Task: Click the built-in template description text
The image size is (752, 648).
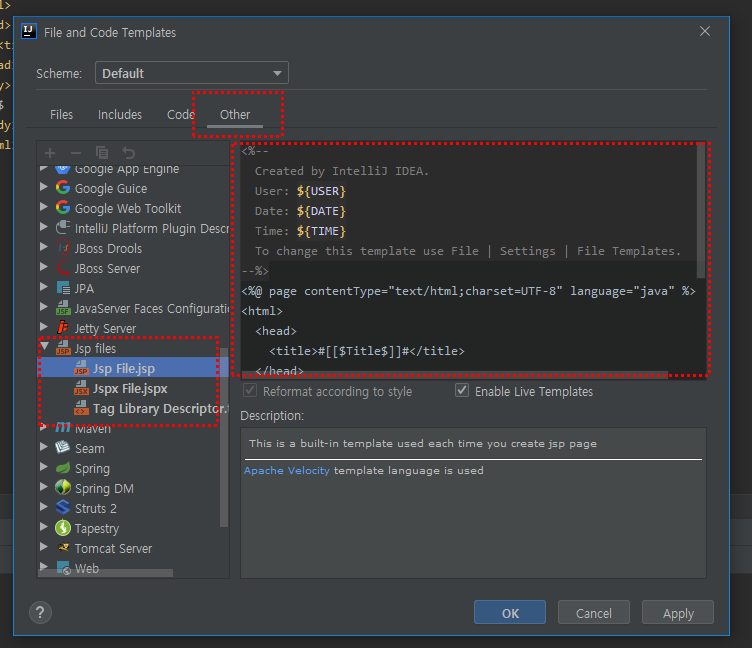Action: point(423,444)
